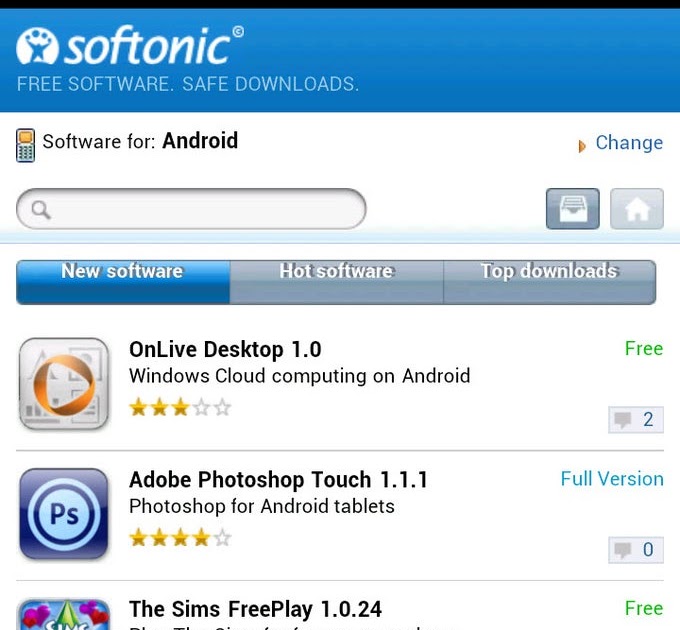
Task: Select the New software tab
Action: [123, 282]
